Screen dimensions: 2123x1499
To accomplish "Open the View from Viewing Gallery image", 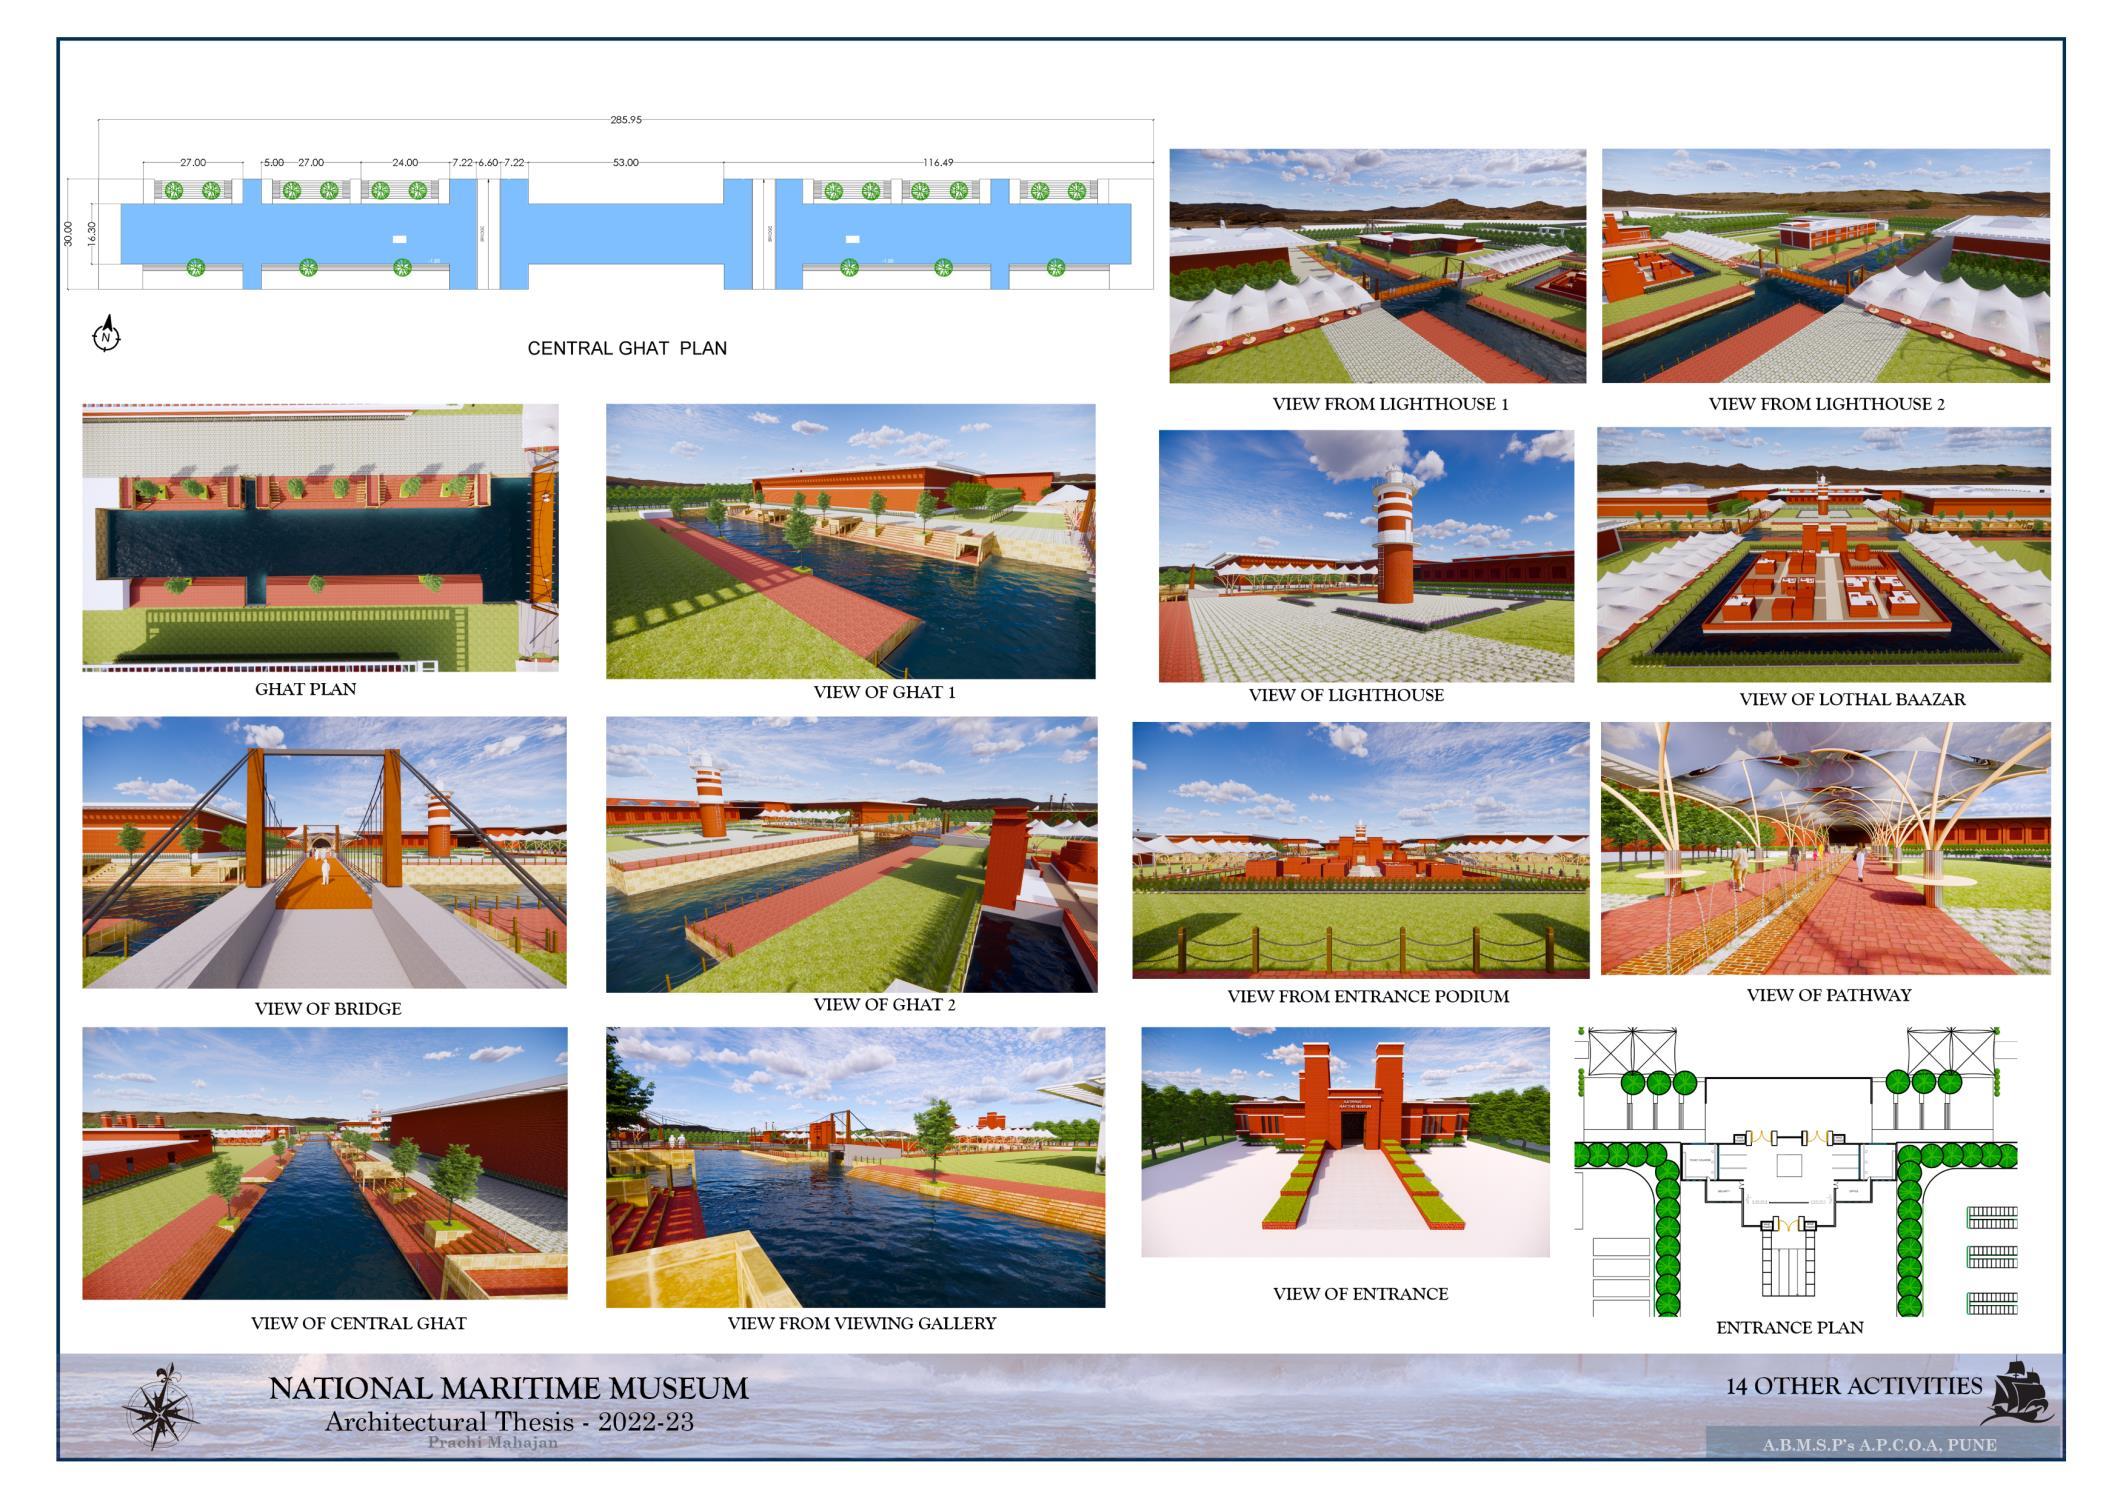I will coord(855,1167).
